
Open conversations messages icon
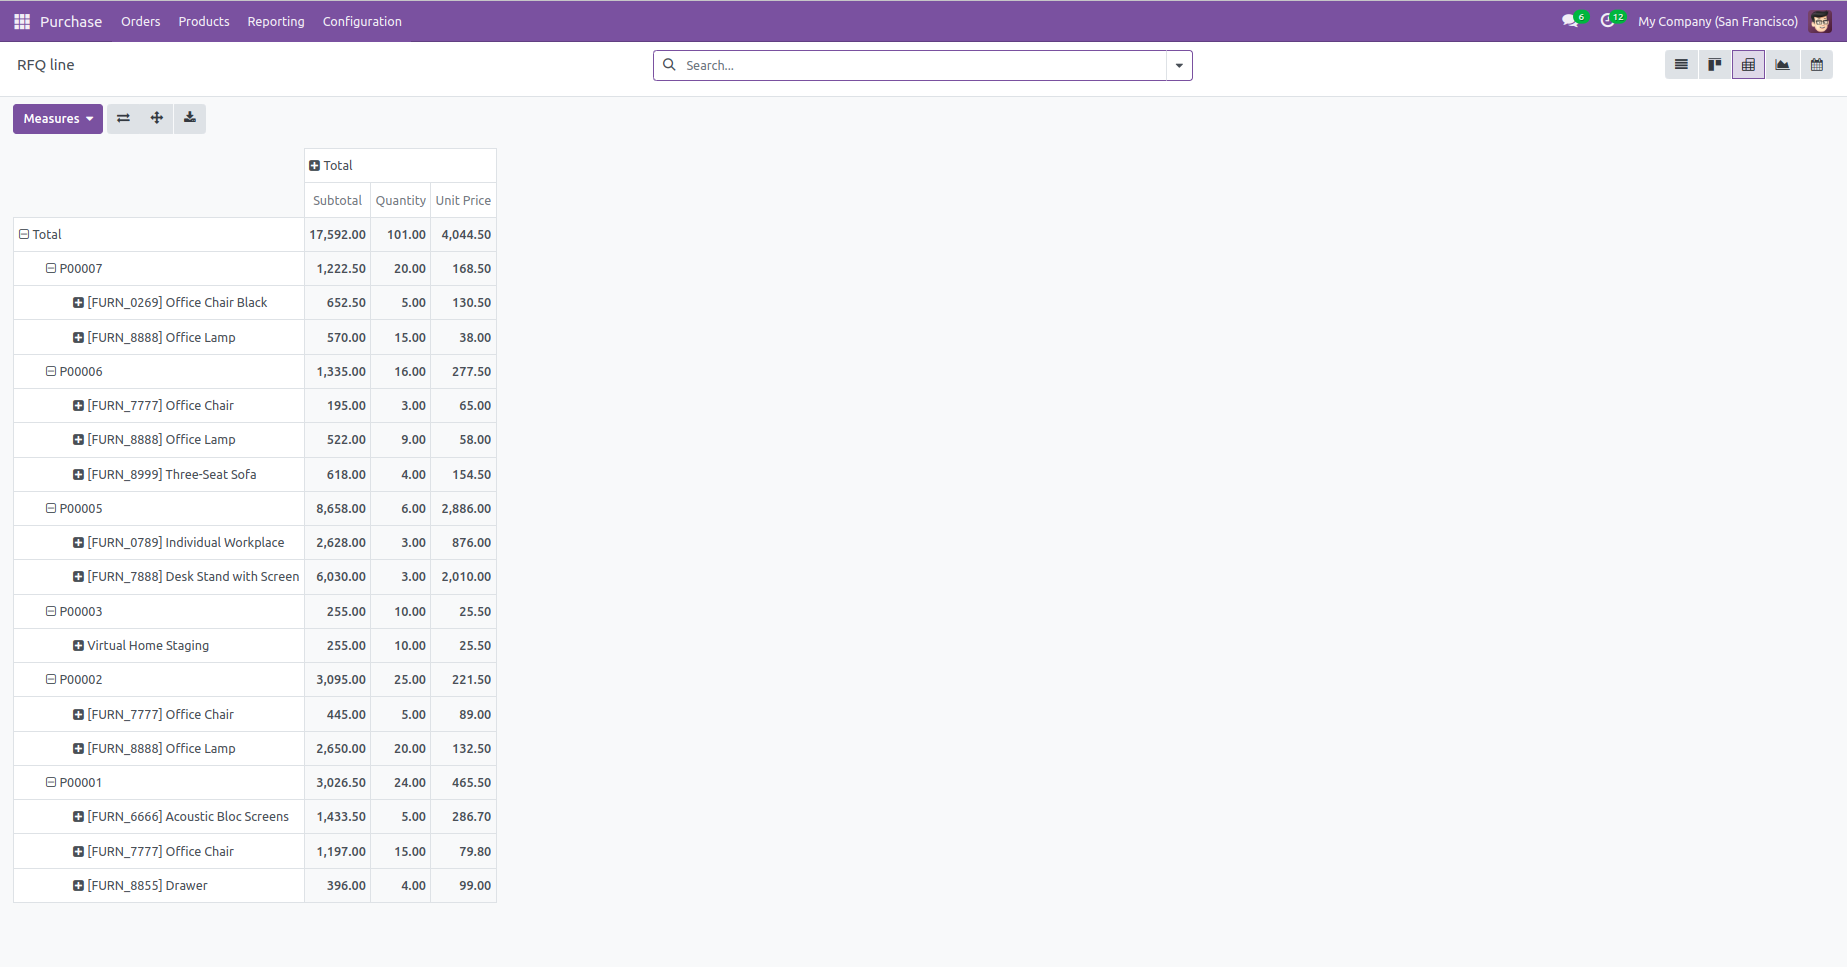coord(1571,21)
